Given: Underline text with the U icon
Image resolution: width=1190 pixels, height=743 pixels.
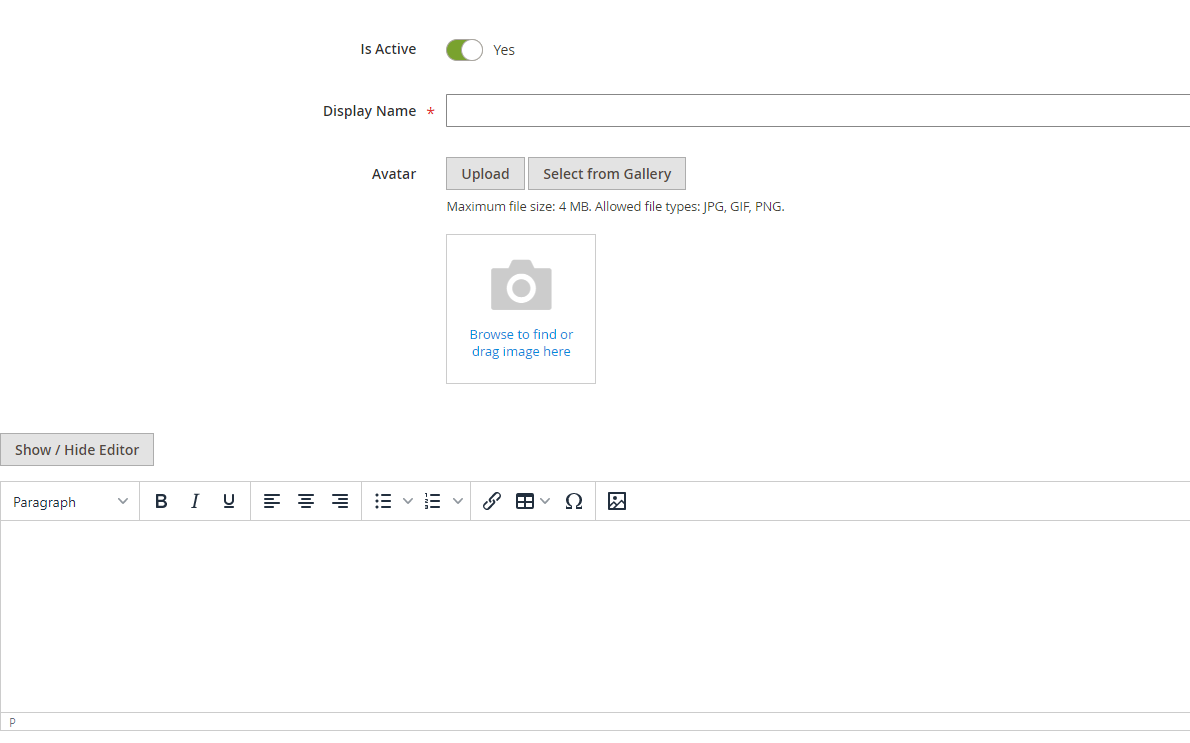Looking at the screenshot, I should [228, 501].
